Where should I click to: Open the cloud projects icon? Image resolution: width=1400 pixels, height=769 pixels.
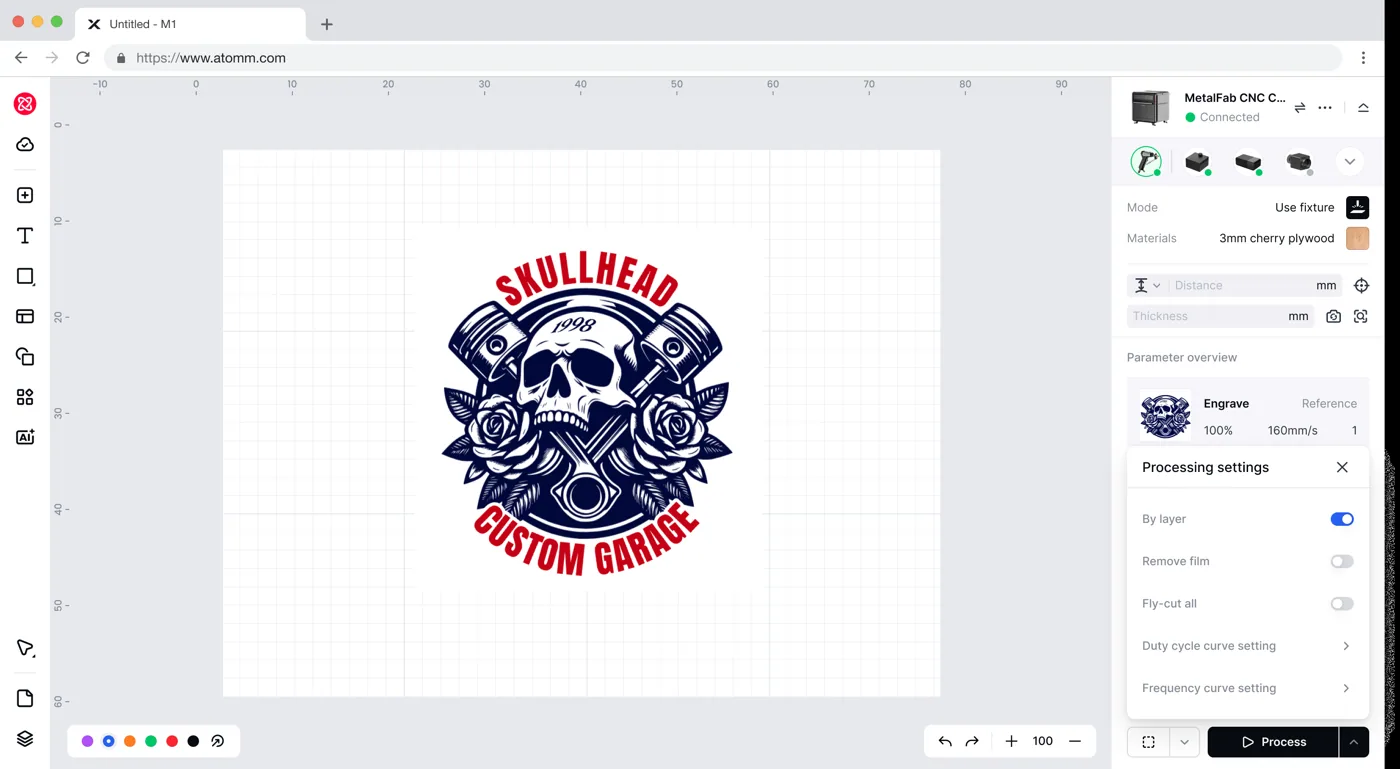[25, 145]
